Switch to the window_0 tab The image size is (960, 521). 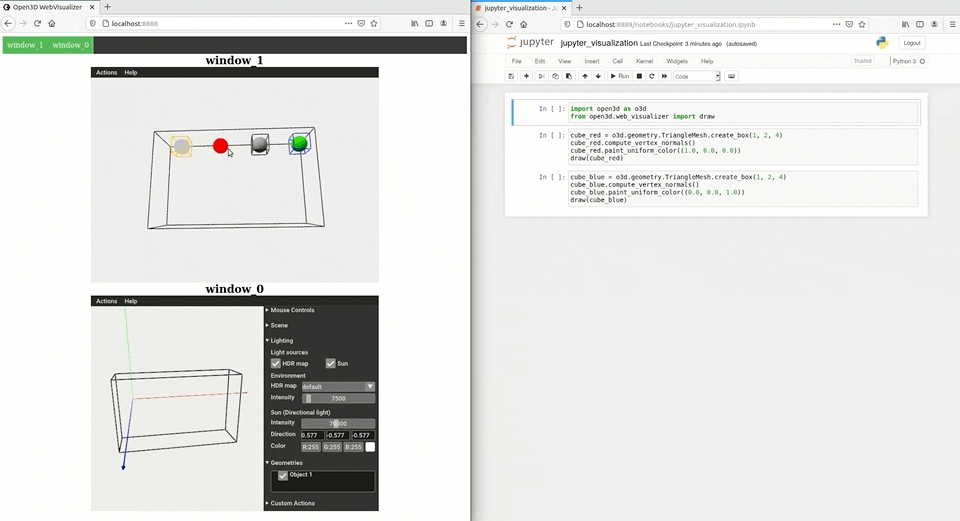click(70, 45)
